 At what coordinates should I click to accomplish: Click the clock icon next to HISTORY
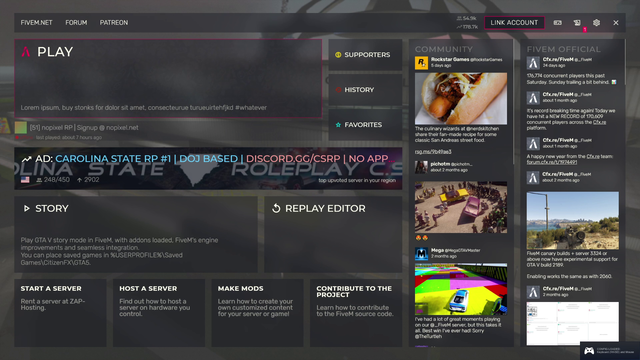(x=338, y=90)
